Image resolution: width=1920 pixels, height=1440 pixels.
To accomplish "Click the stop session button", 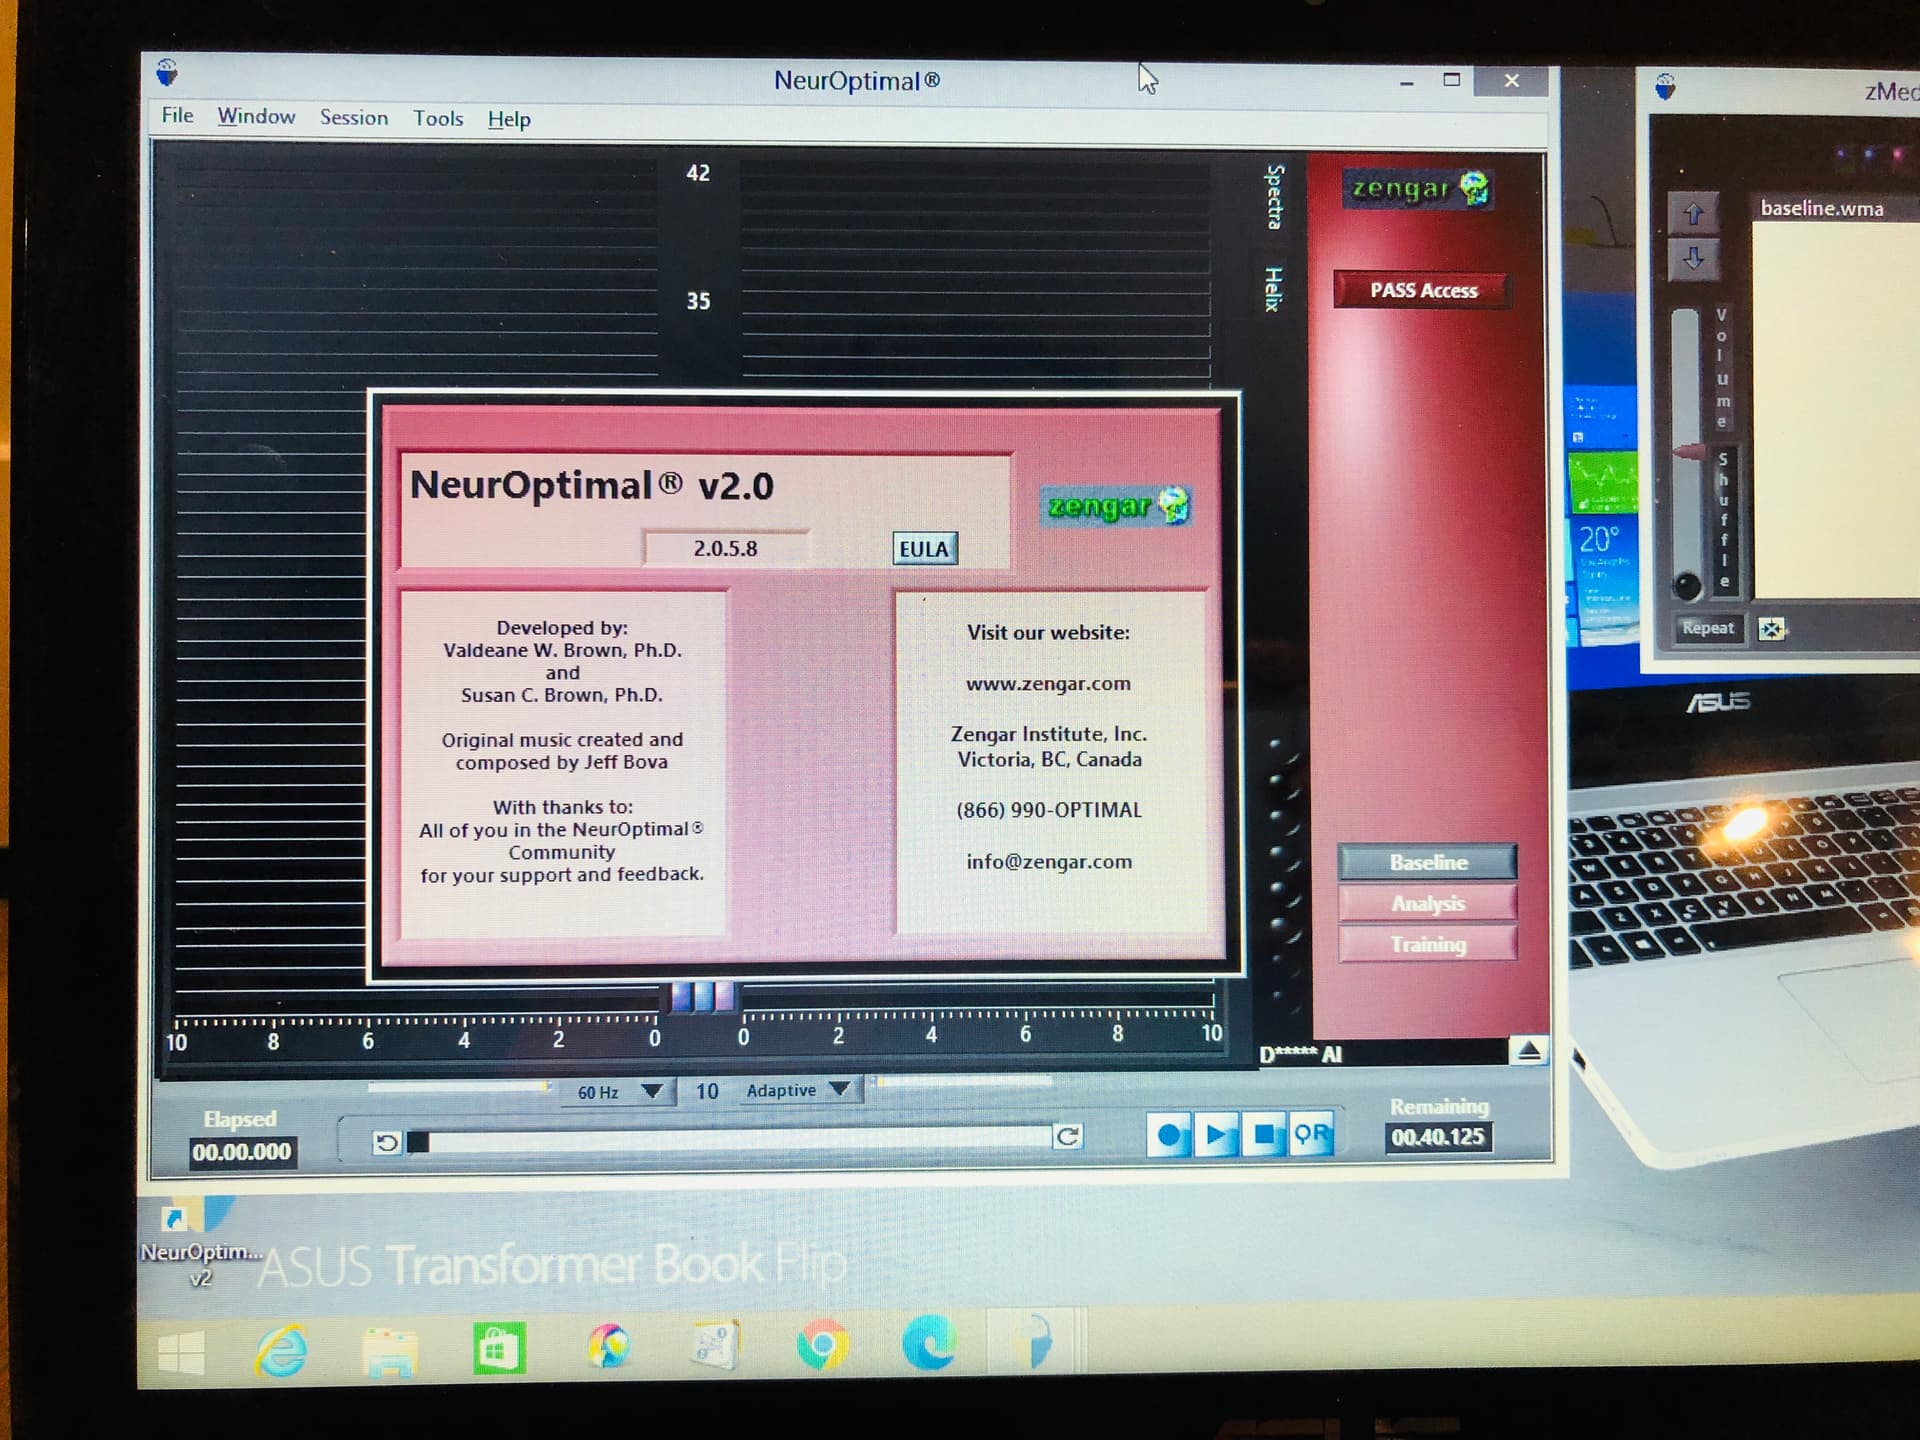I will tap(1263, 1135).
